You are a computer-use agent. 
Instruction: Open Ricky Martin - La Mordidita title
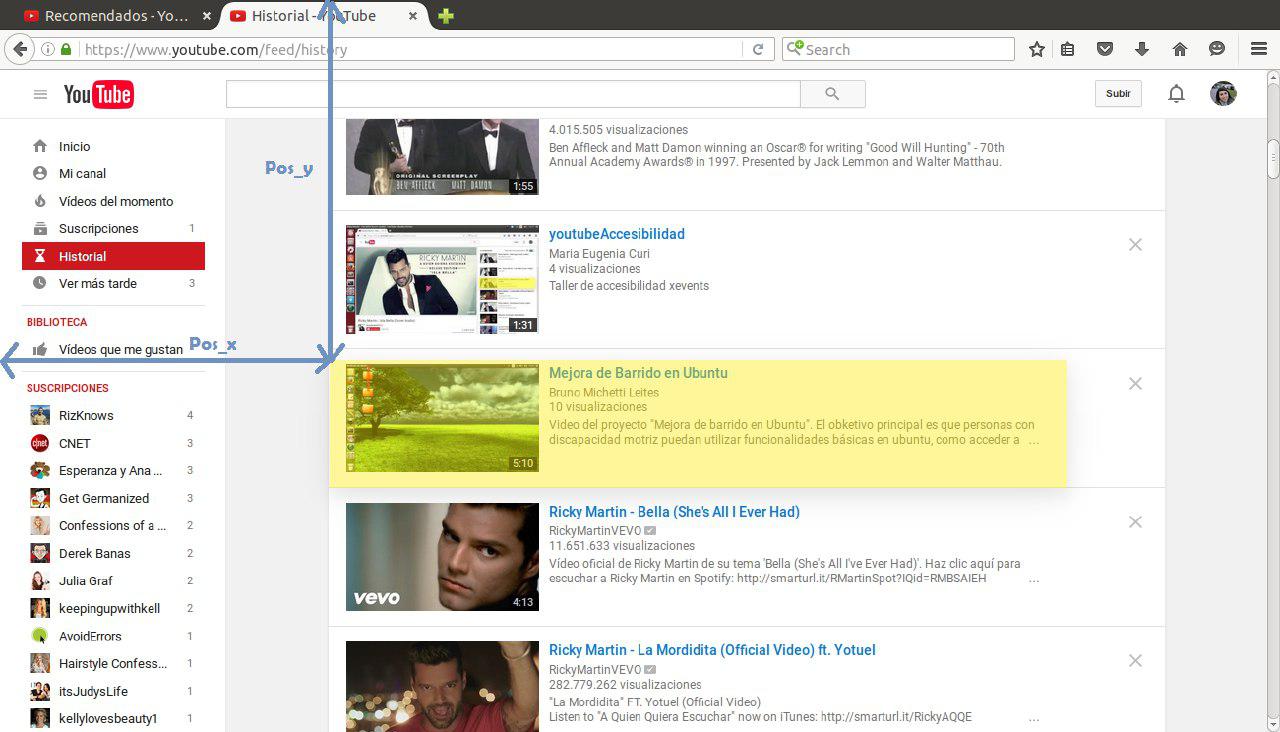pyautogui.click(x=712, y=650)
